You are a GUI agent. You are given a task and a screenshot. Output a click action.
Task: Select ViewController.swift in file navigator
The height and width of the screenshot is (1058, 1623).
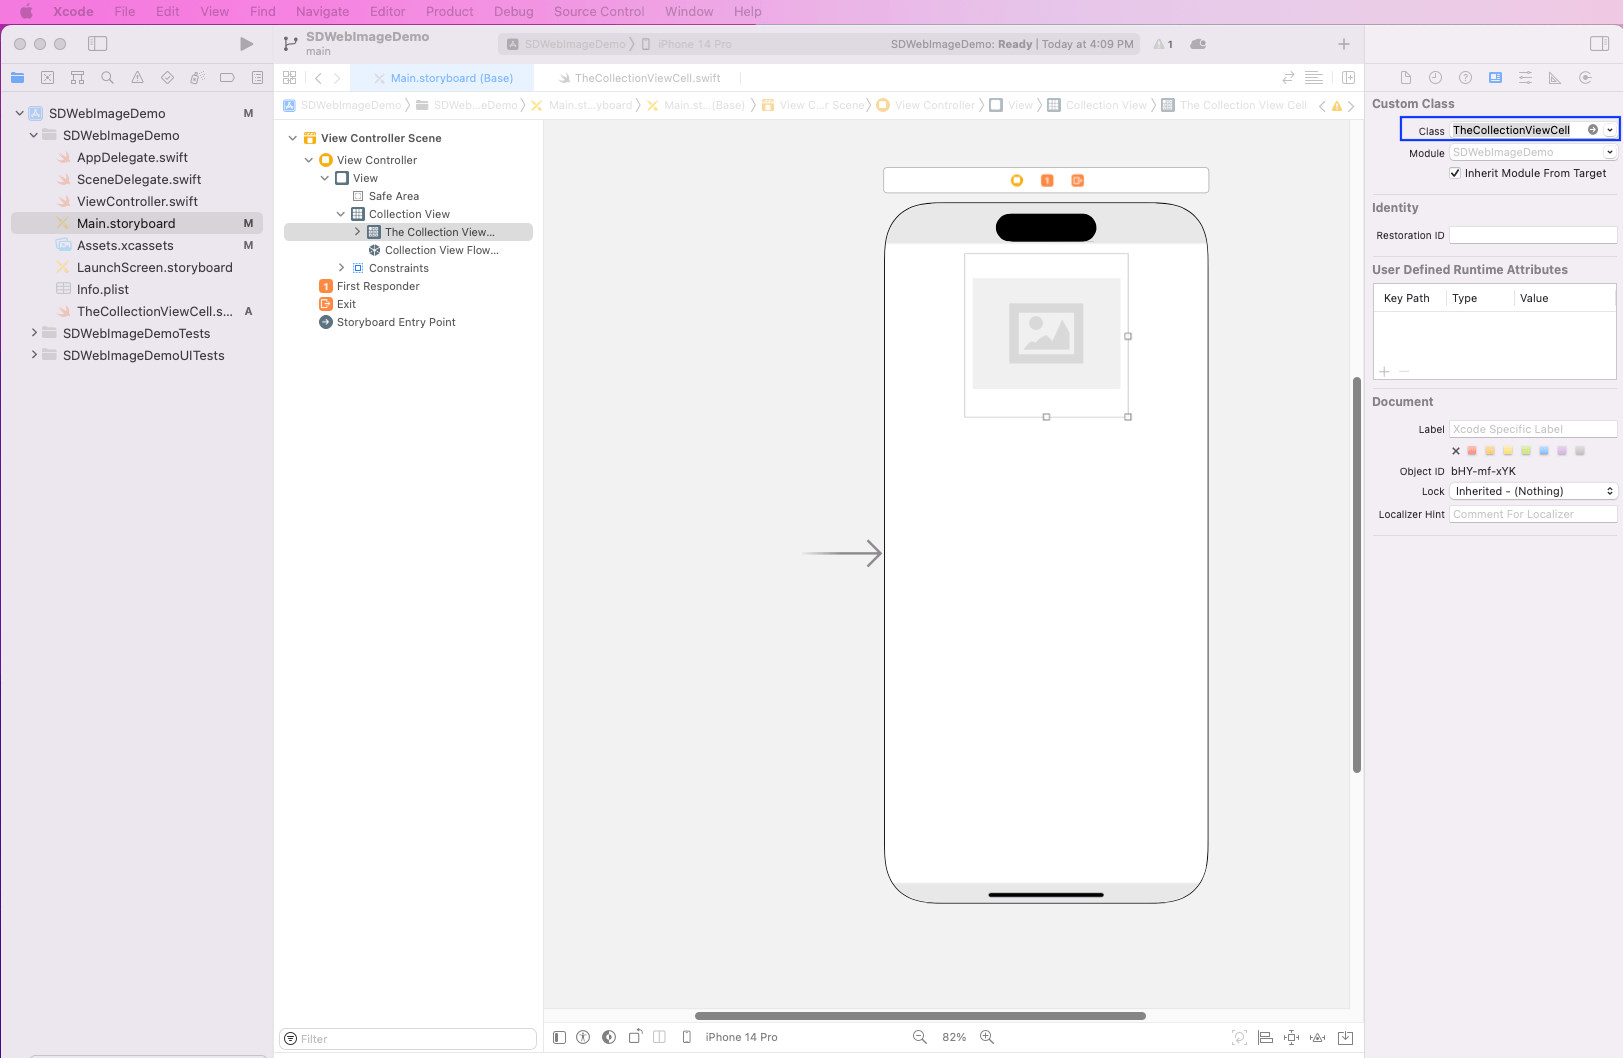tap(137, 201)
